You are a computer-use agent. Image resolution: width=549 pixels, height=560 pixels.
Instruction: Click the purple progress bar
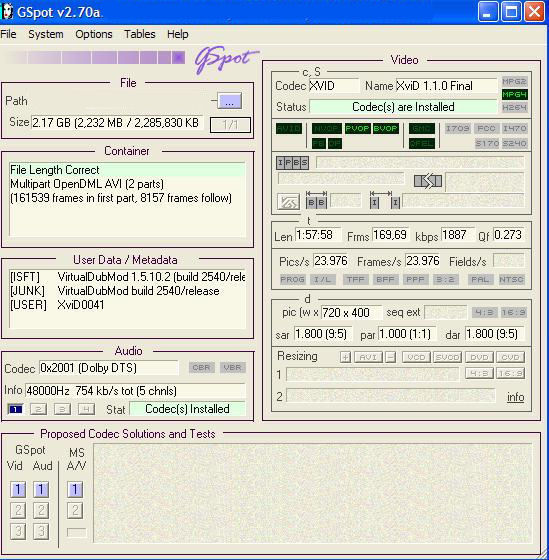point(95,58)
